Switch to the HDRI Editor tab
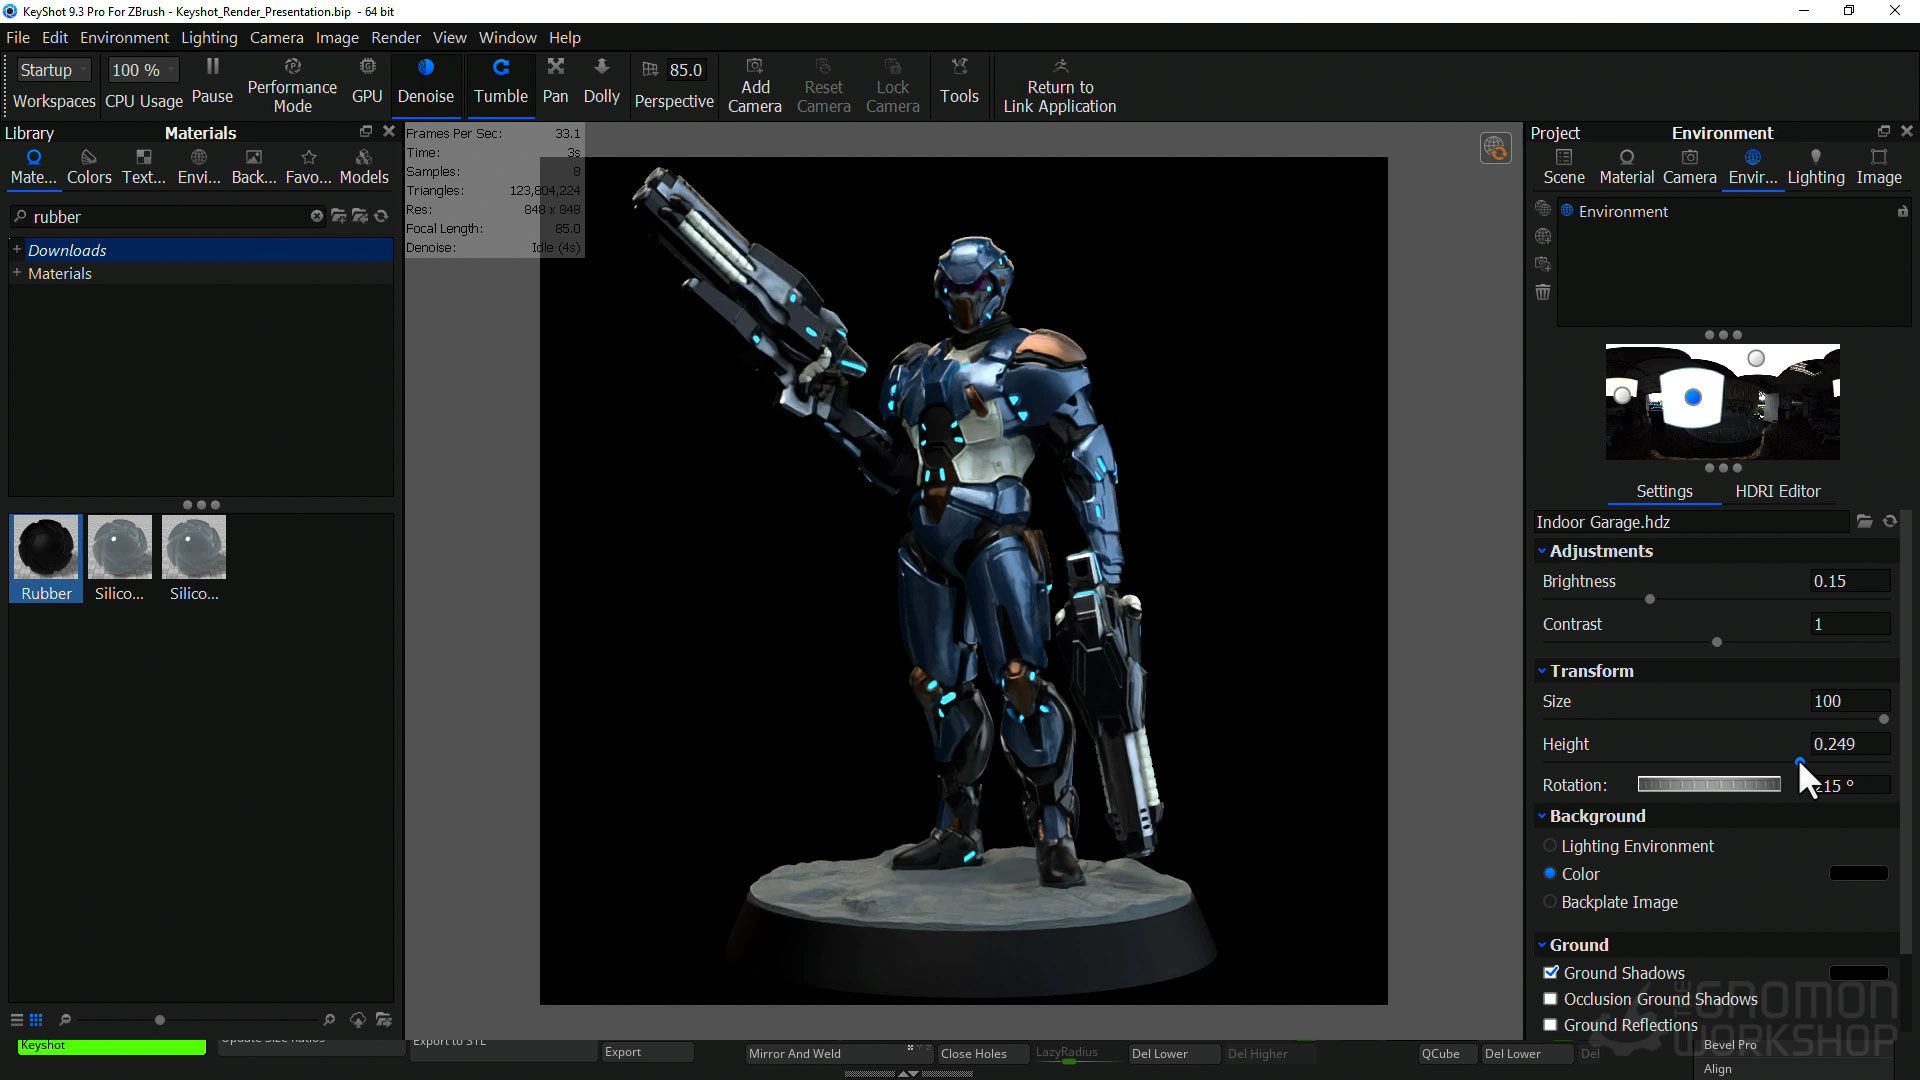The image size is (1920, 1080). (x=1777, y=491)
